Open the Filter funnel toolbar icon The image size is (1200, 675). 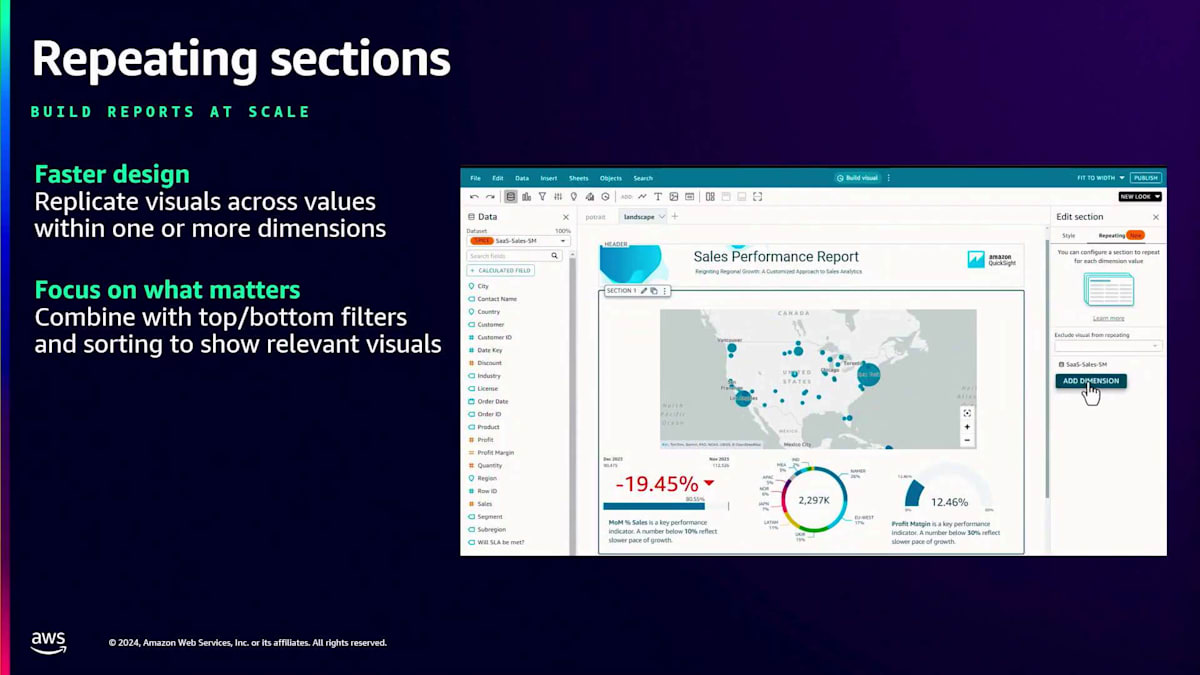pos(542,197)
